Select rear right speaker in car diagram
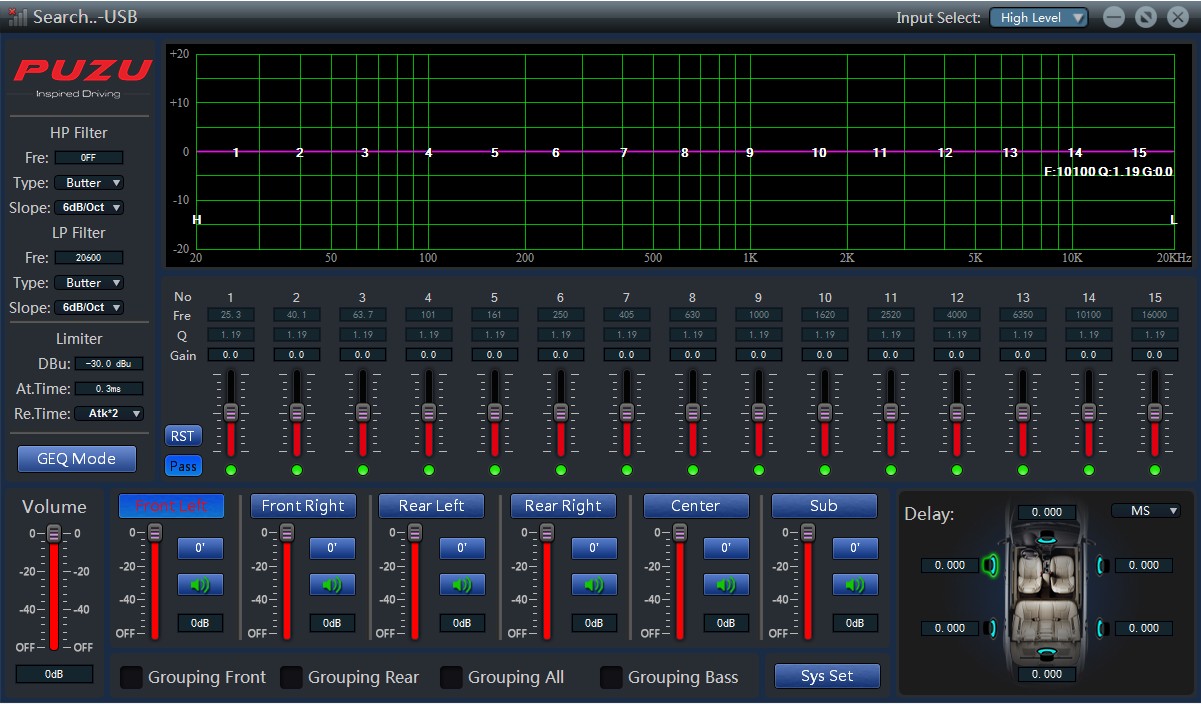Image resolution: width=1201 pixels, height=704 pixels. (1102, 628)
